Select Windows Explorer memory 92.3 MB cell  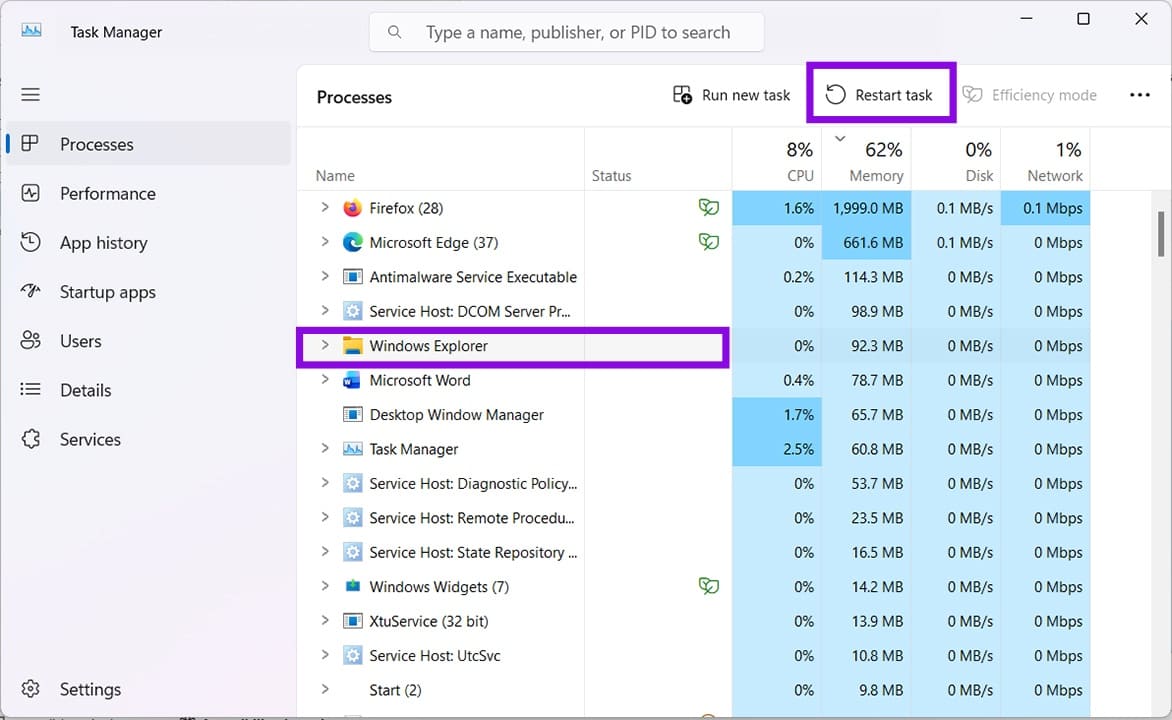coord(867,345)
